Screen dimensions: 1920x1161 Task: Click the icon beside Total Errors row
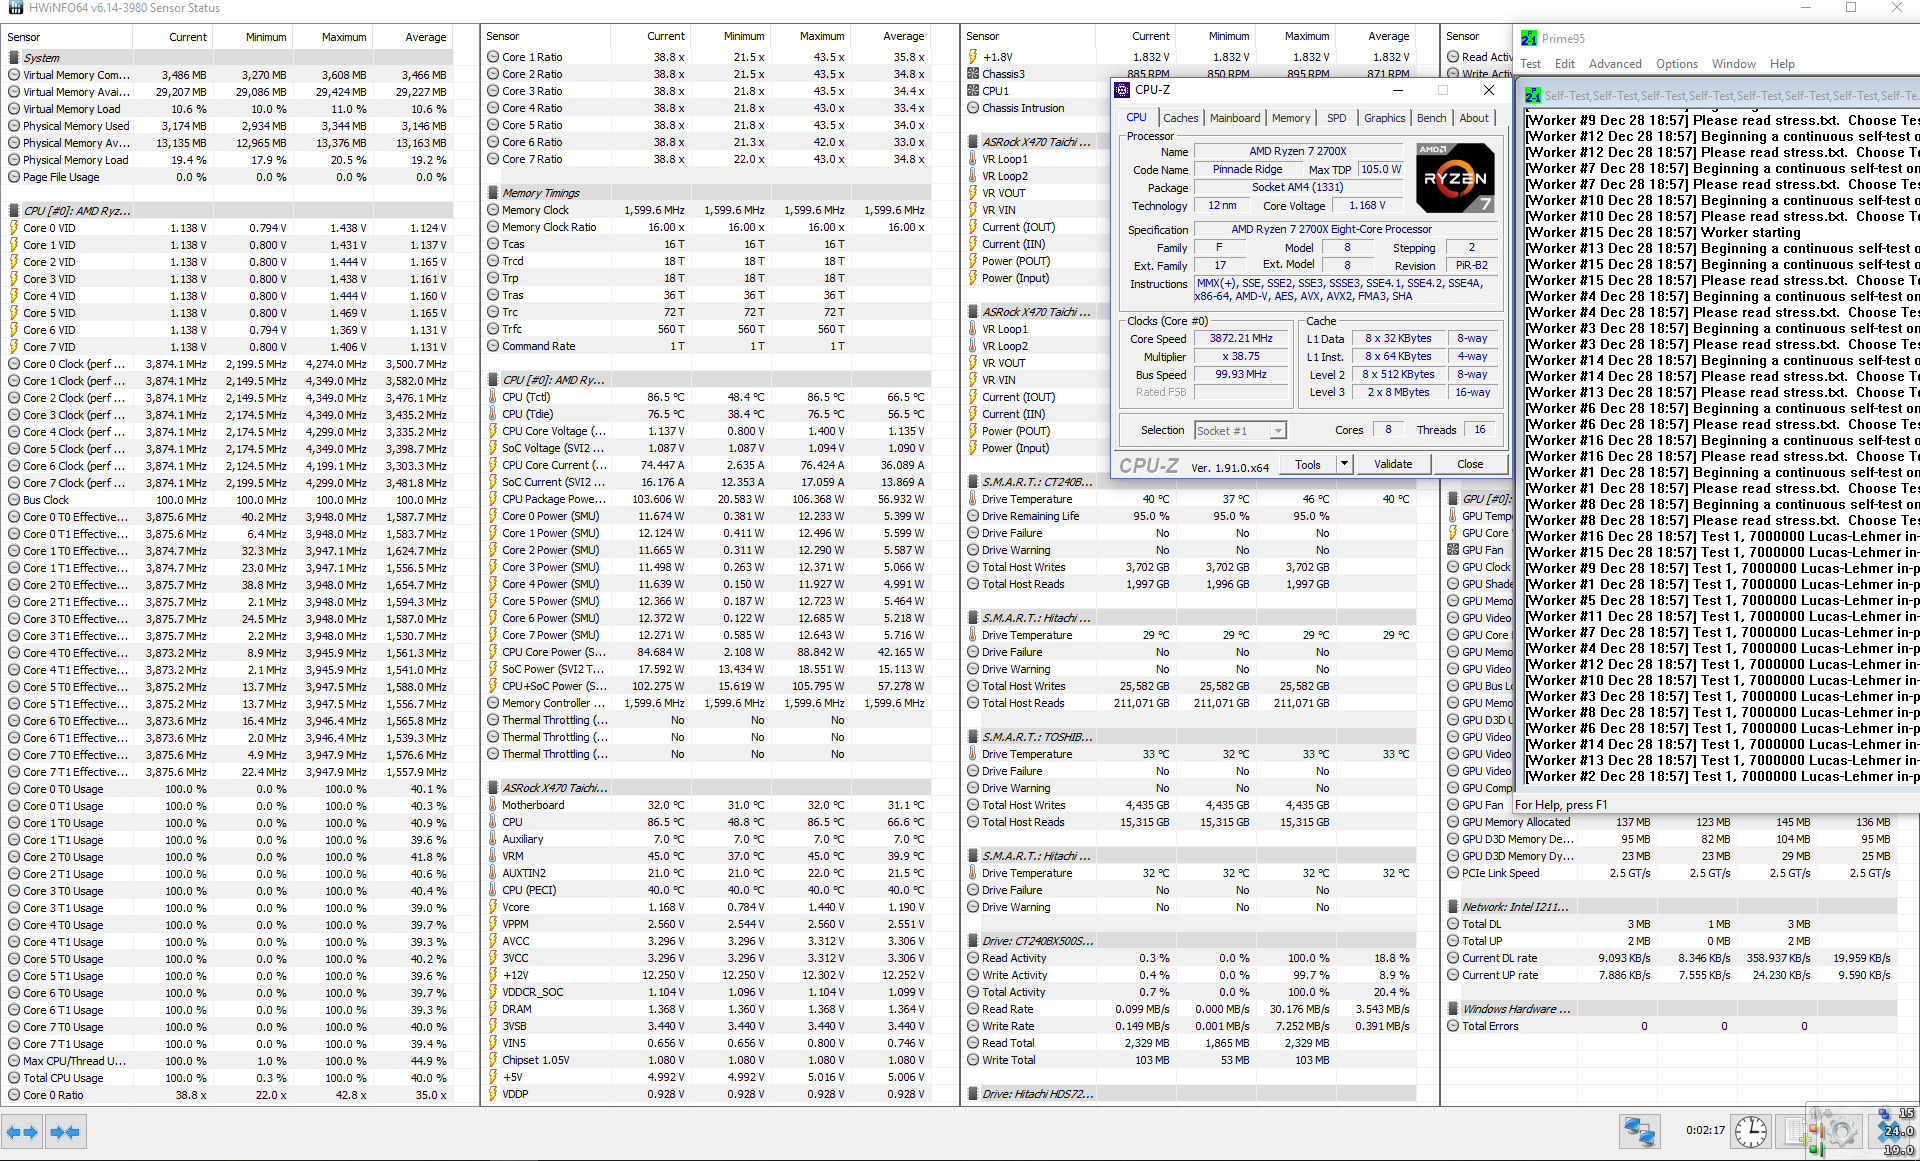[x=1453, y=1026]
